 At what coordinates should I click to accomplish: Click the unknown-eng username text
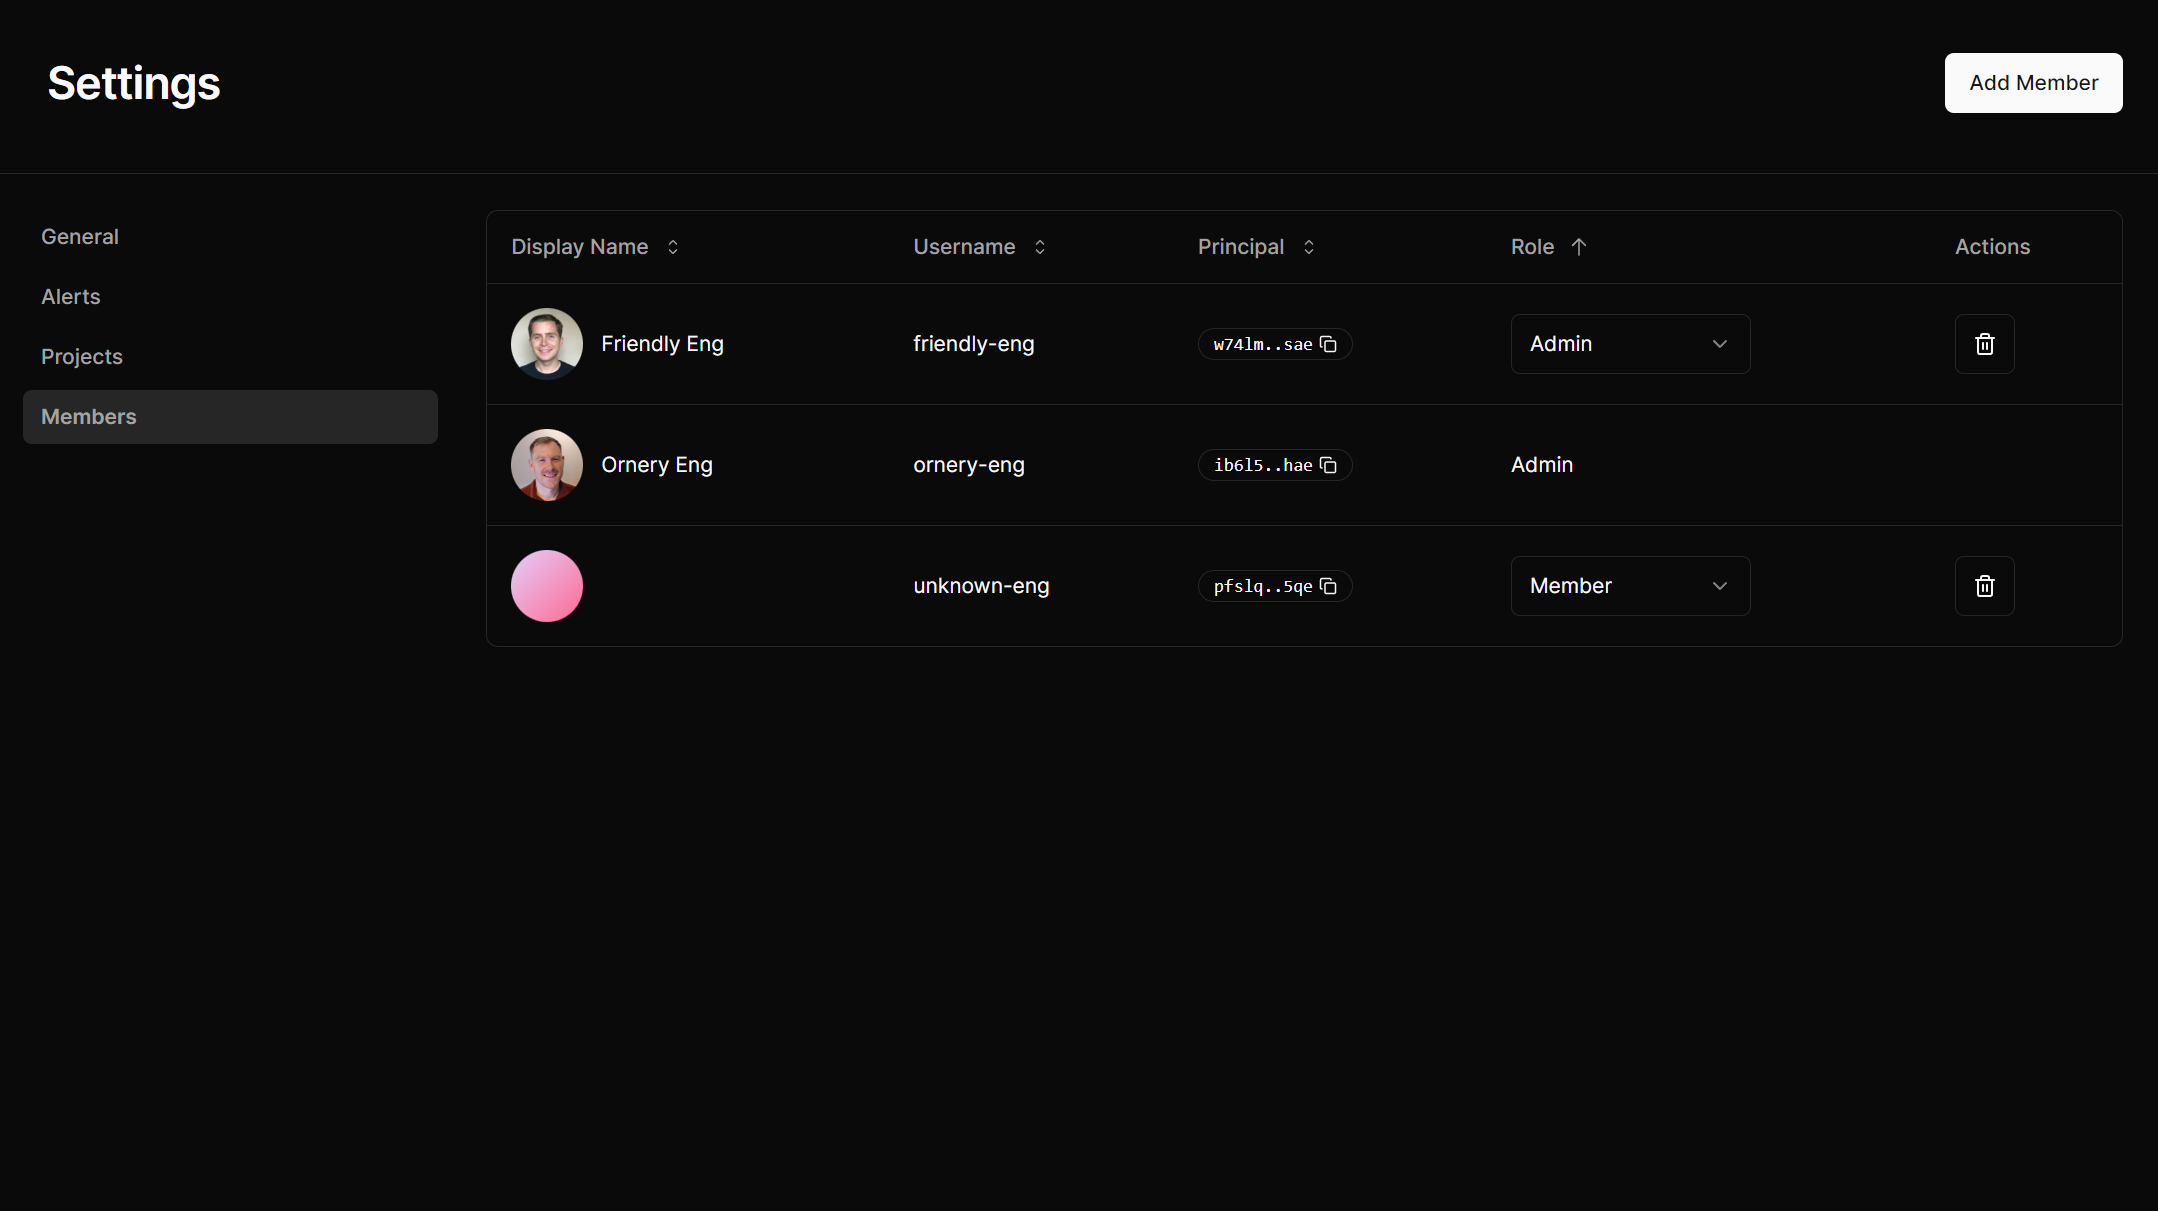(981, 586)
